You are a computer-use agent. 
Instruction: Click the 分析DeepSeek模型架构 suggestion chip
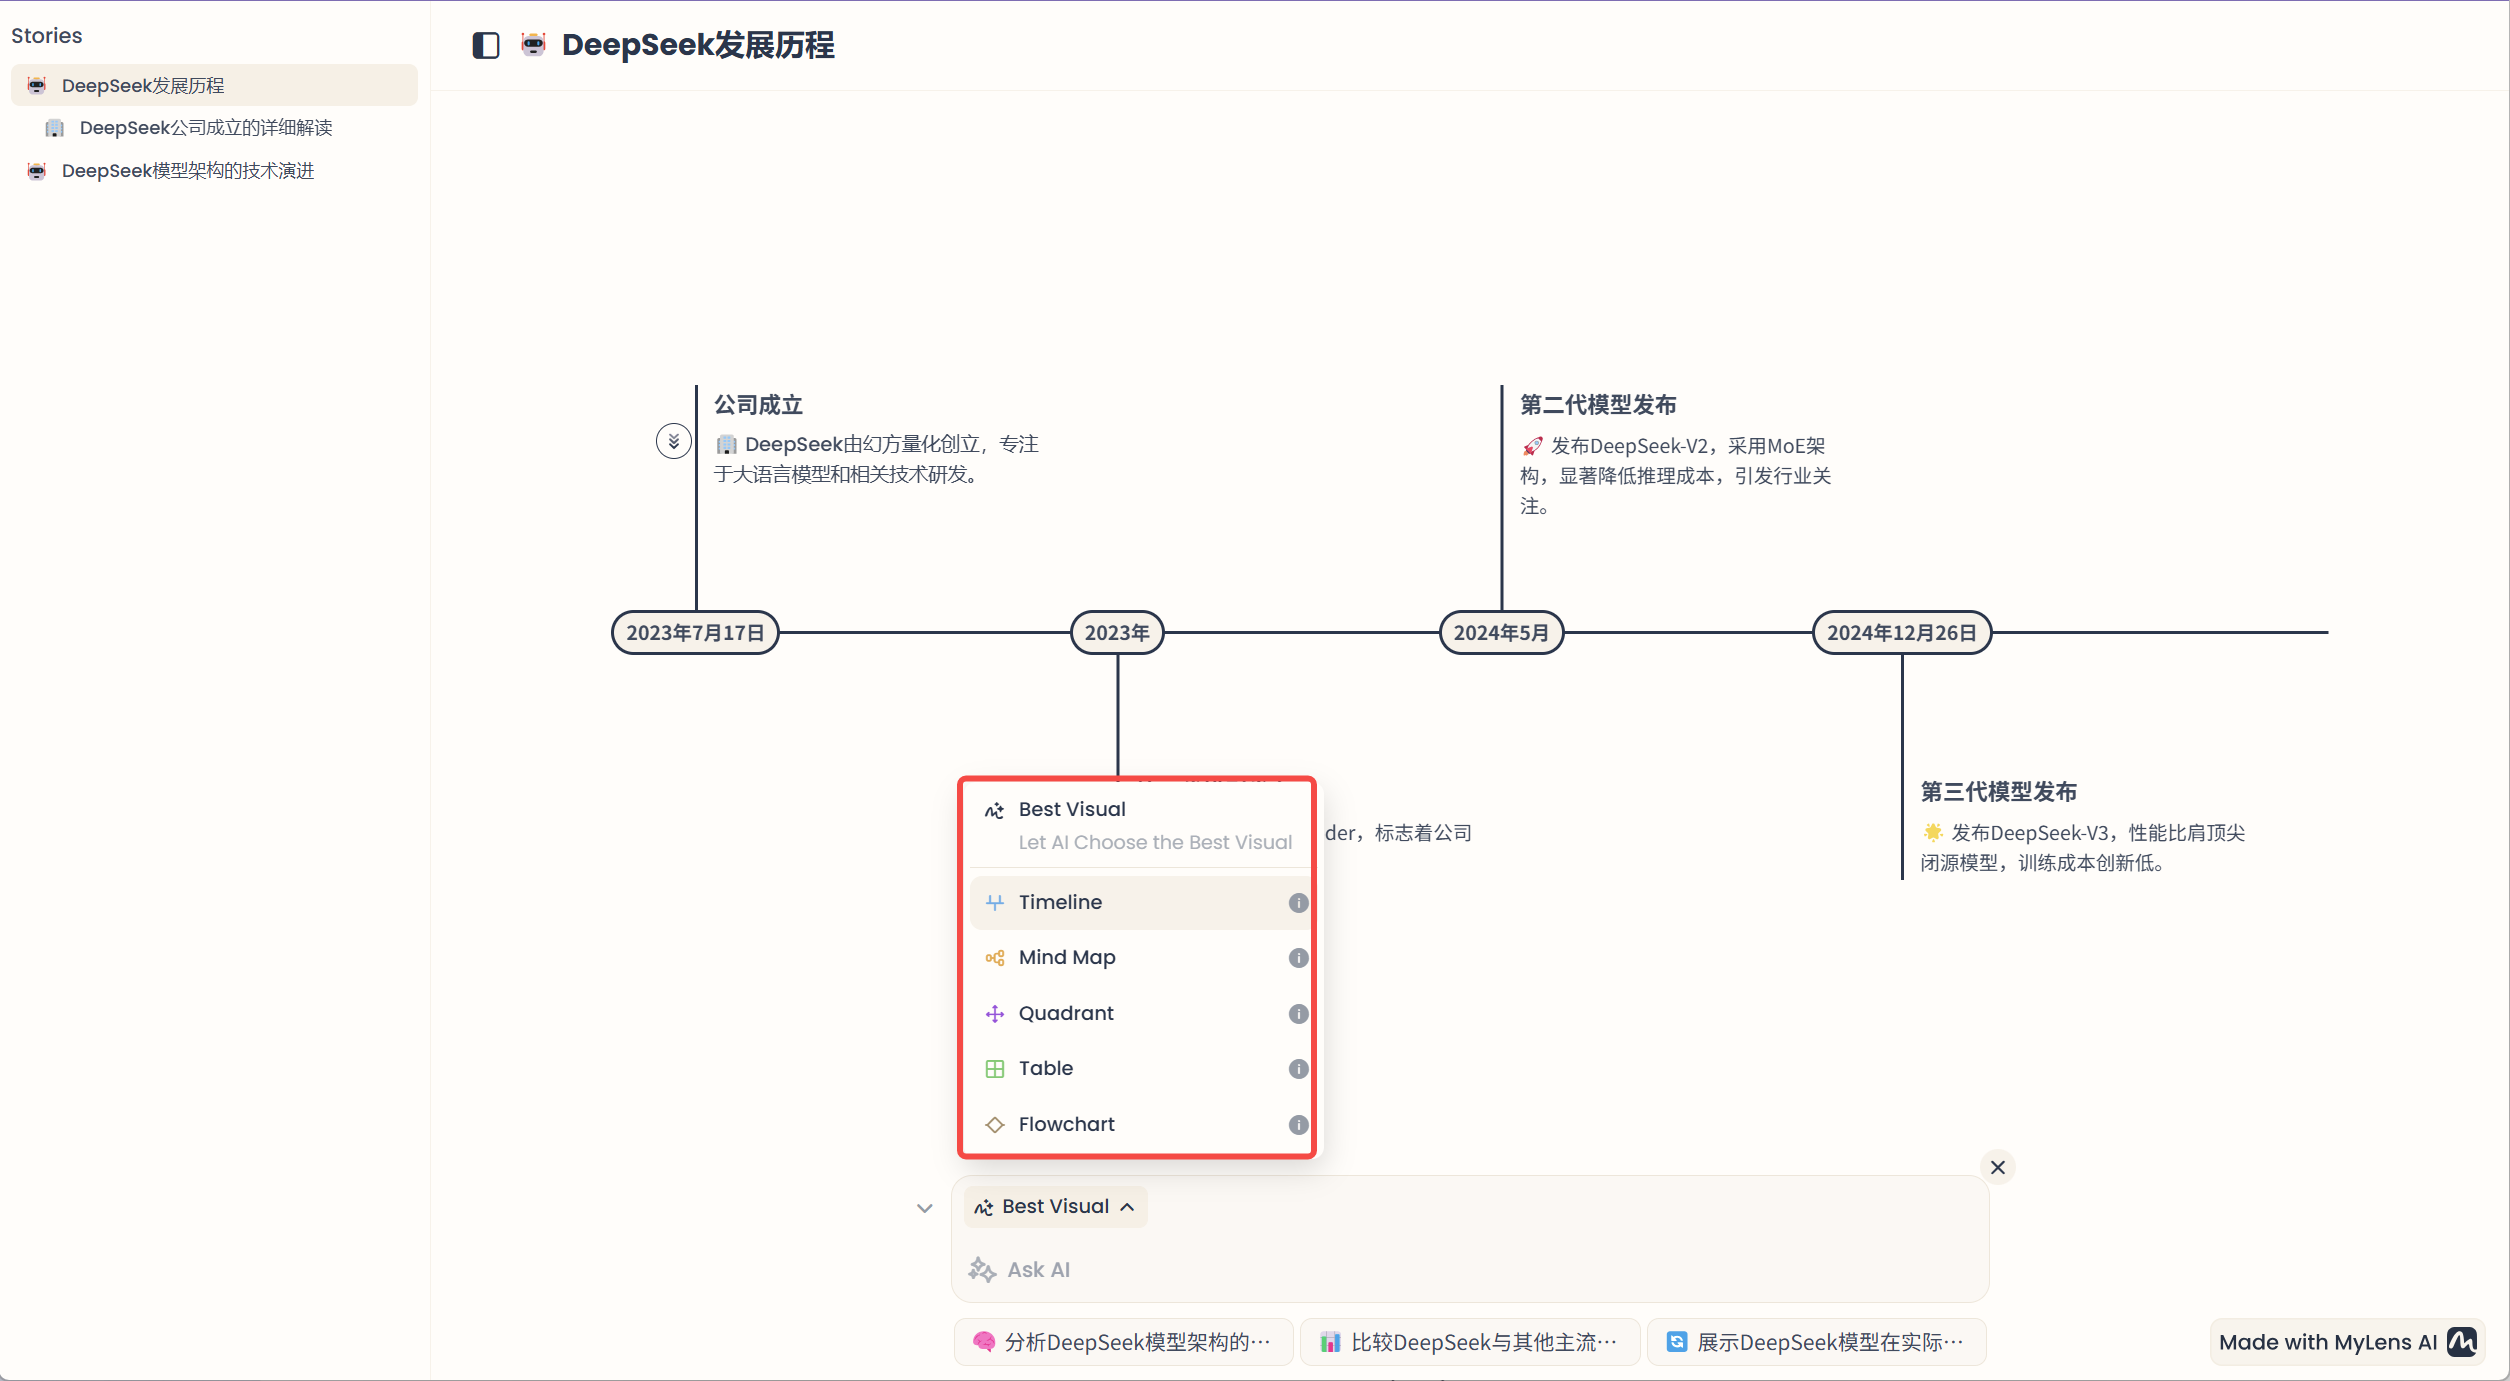click(1124, 1342)
